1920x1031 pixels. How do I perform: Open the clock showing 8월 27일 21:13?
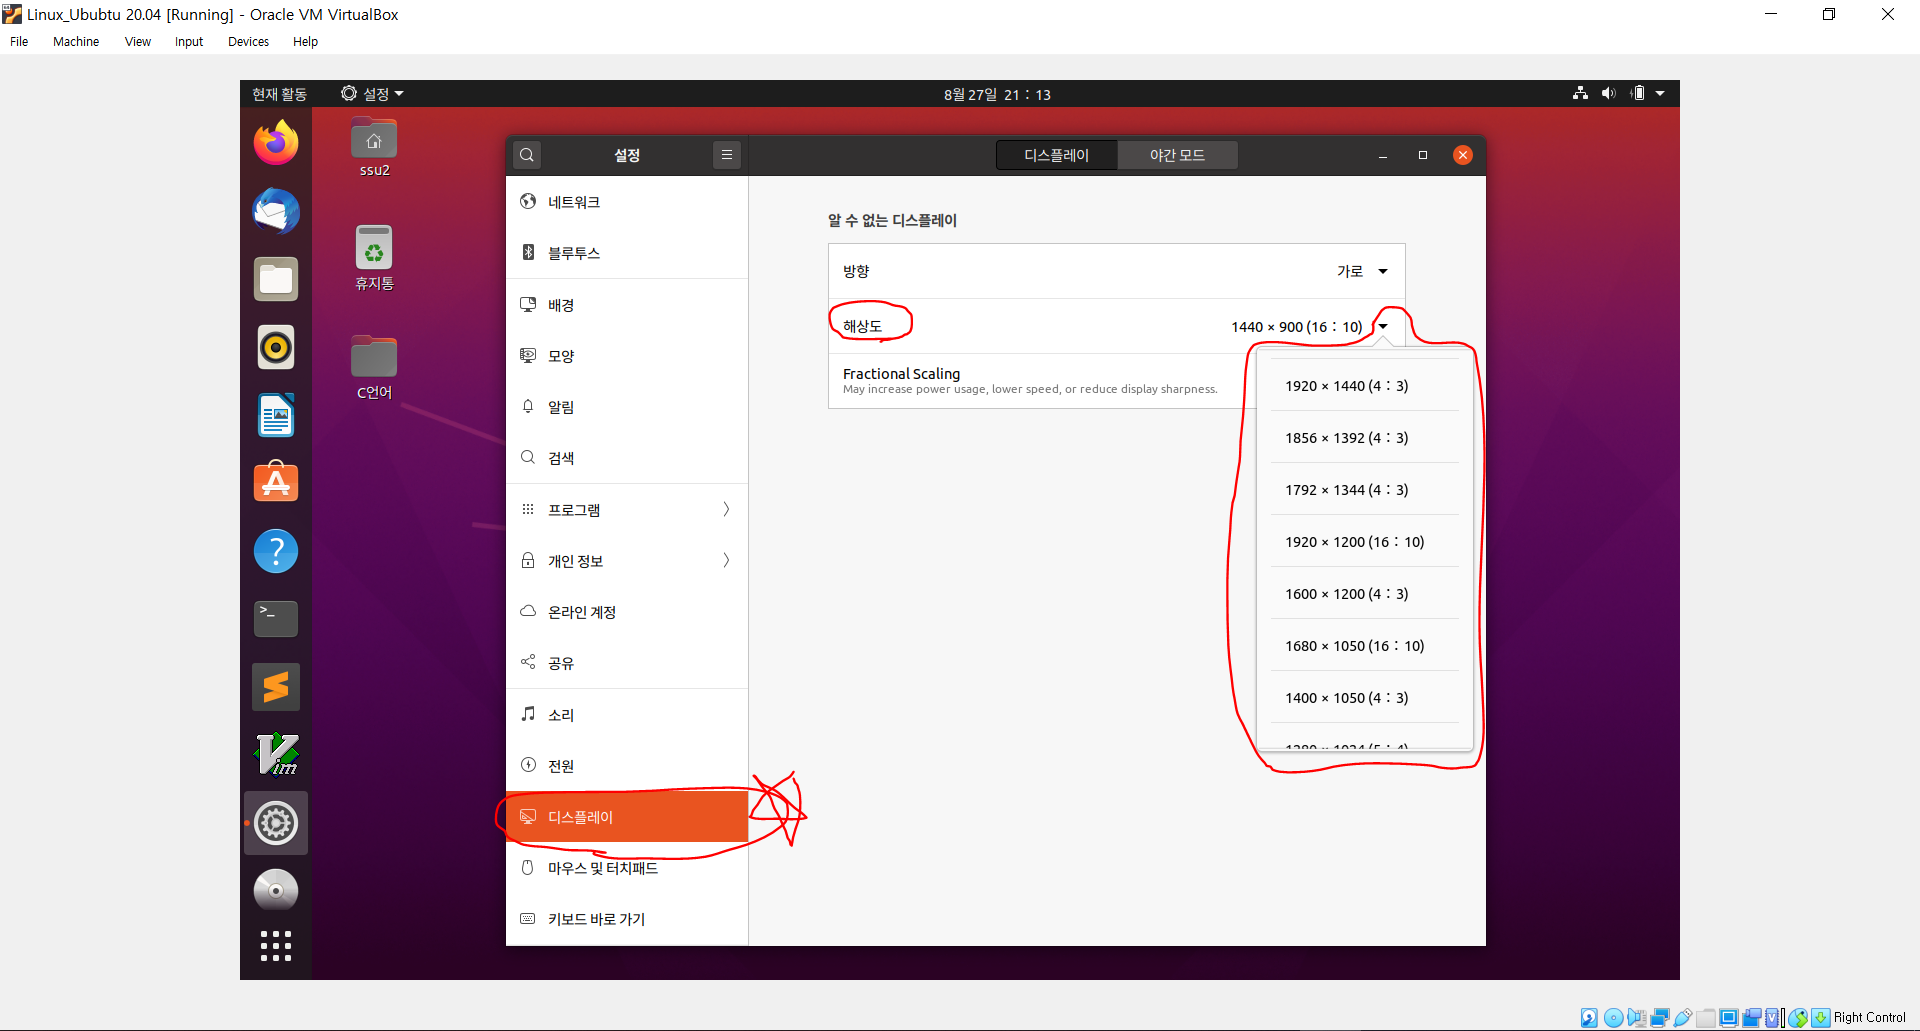pos(997,94)
